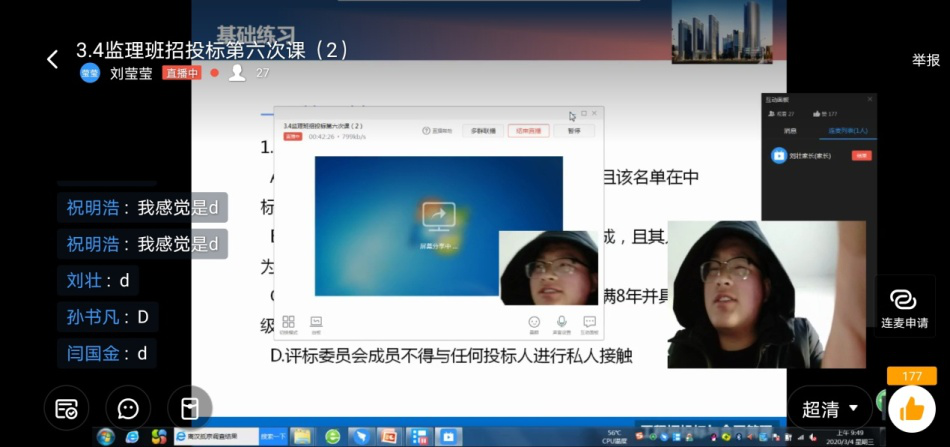
Task: Tap the orange thumbs-up like button
Action: coord(911,409)
